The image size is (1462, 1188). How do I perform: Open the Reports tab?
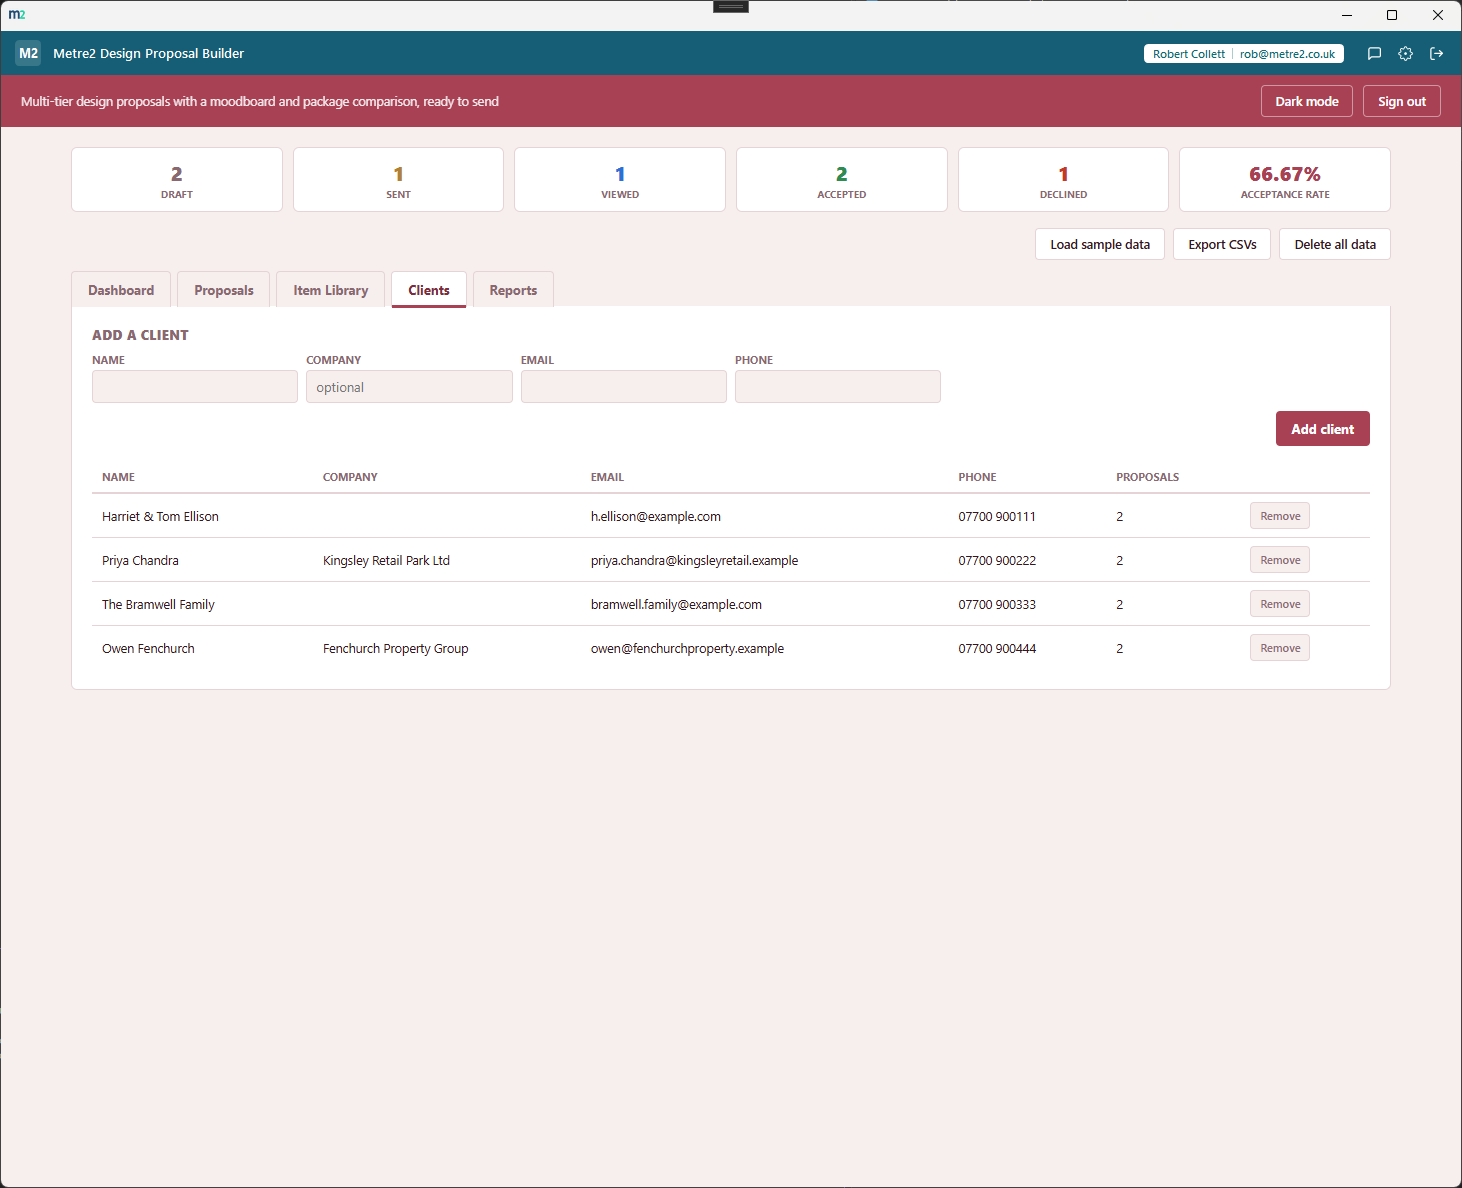(x=513, y=290)
